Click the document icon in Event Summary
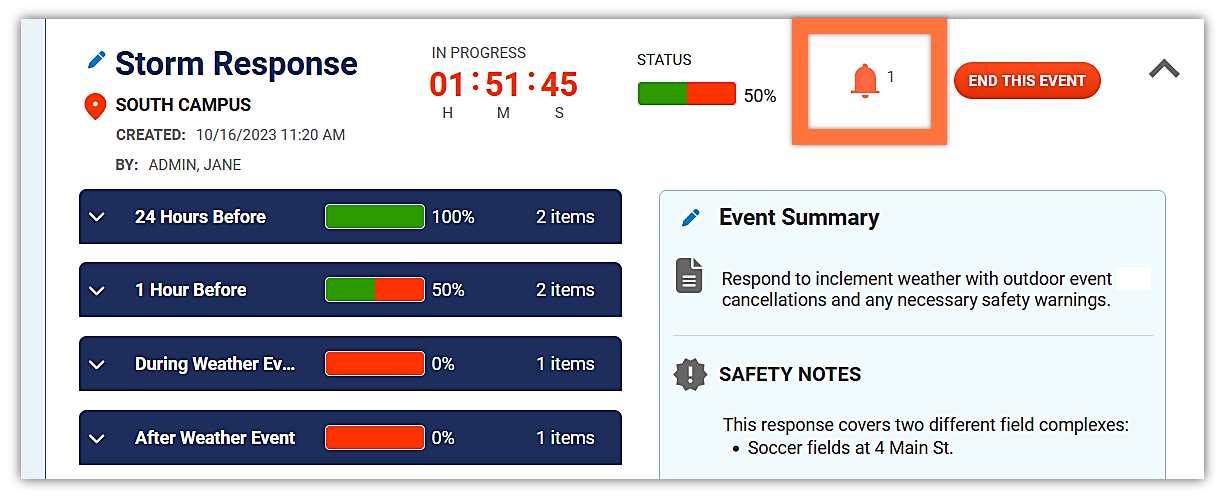The width and height of the screenshot is (1226, 498). tap(689, 275)
